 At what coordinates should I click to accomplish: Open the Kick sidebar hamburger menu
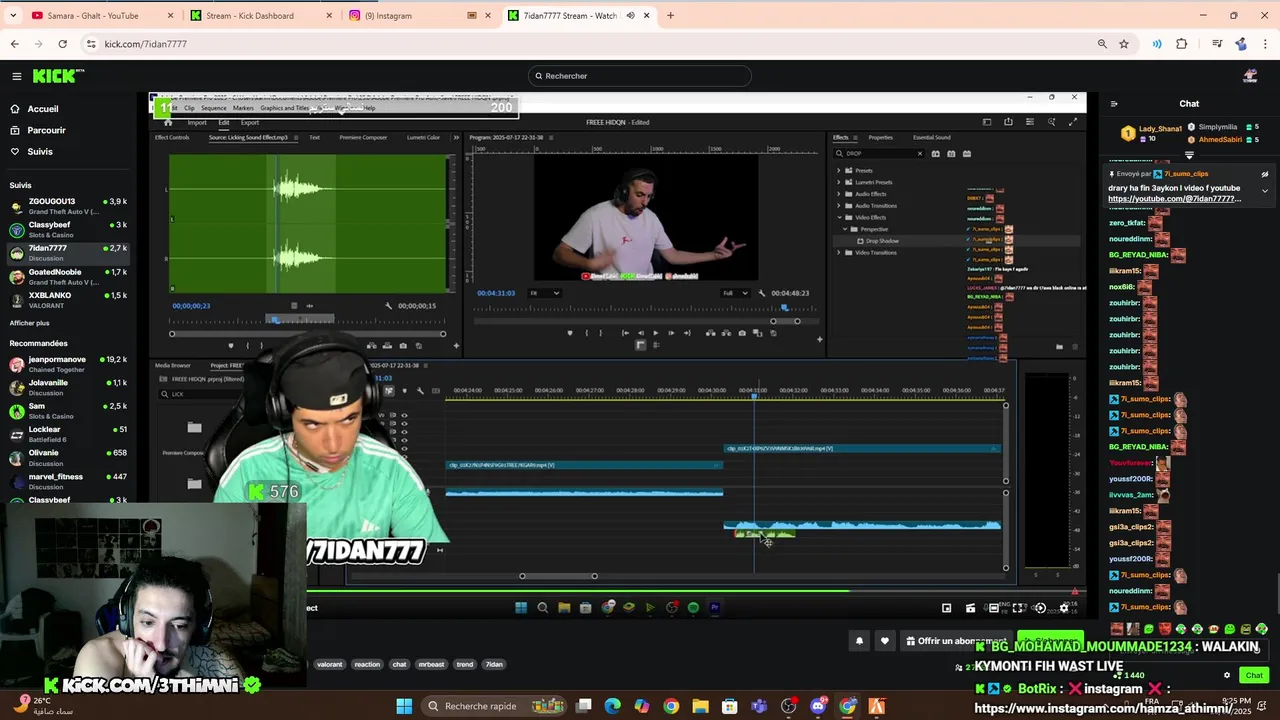(16, 76)
